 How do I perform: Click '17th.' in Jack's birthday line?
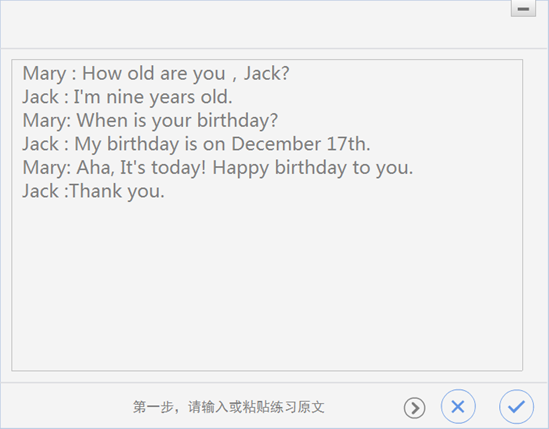[x=348, y=144]
